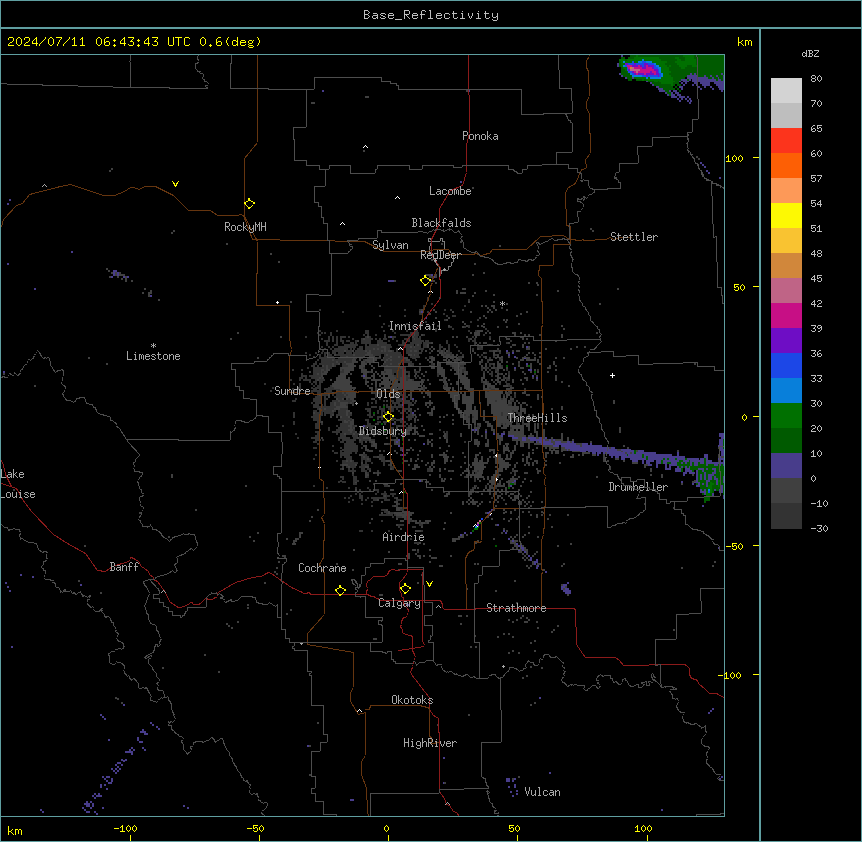
Task: Select the Calgary label
Action: [x=400, y=603]
